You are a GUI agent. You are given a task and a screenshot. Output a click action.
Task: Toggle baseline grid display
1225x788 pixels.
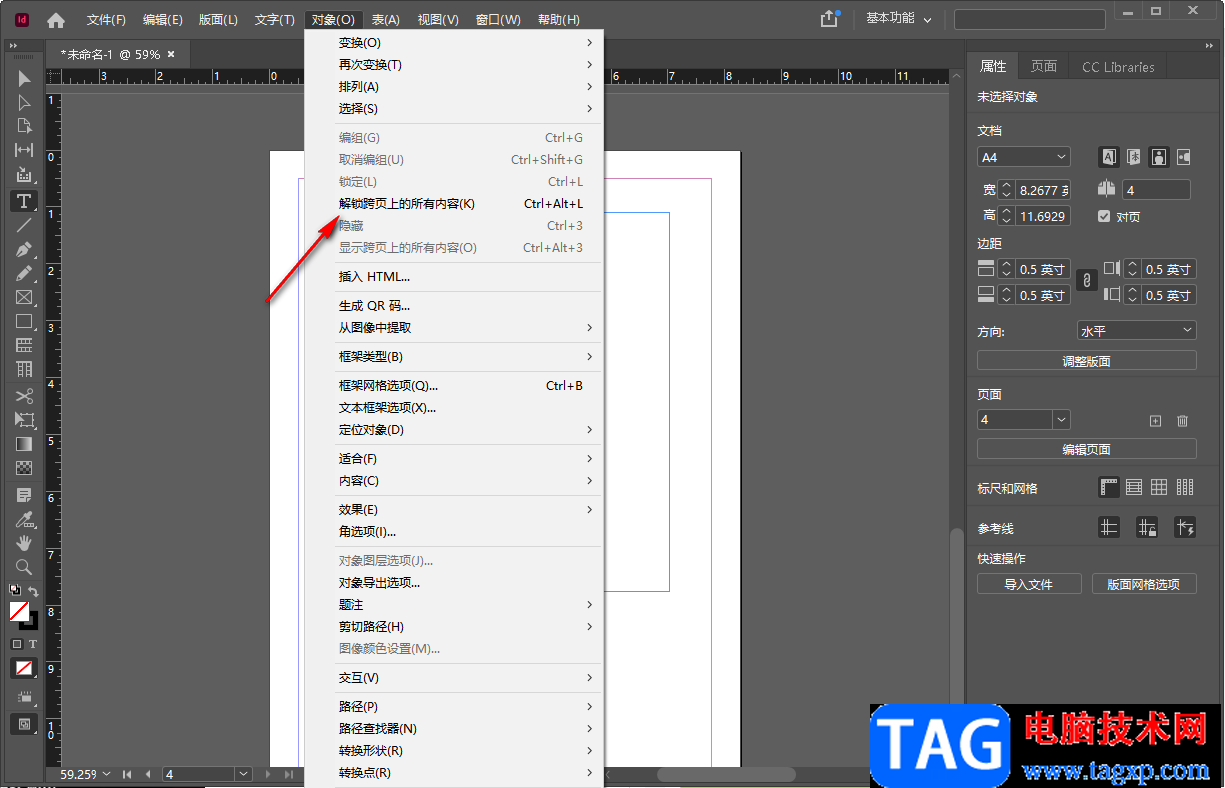pyautogui.click(x=1134, y=488)
